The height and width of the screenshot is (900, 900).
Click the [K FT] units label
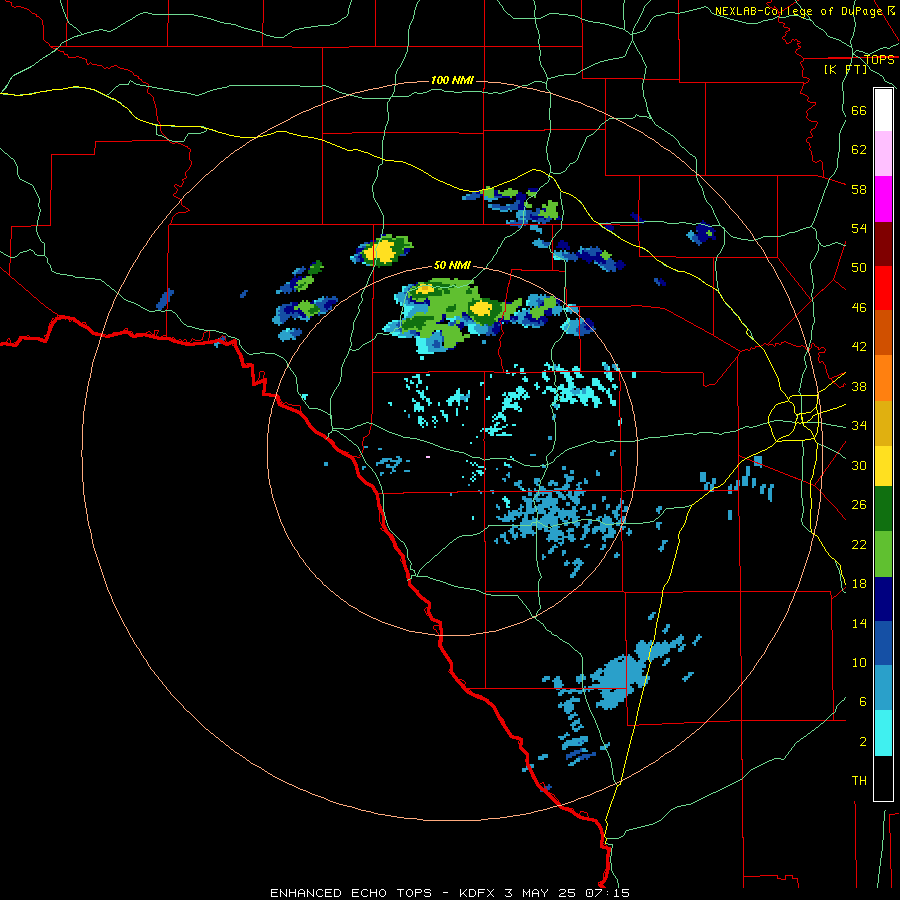pyautogui.click(x=845, y=69)
